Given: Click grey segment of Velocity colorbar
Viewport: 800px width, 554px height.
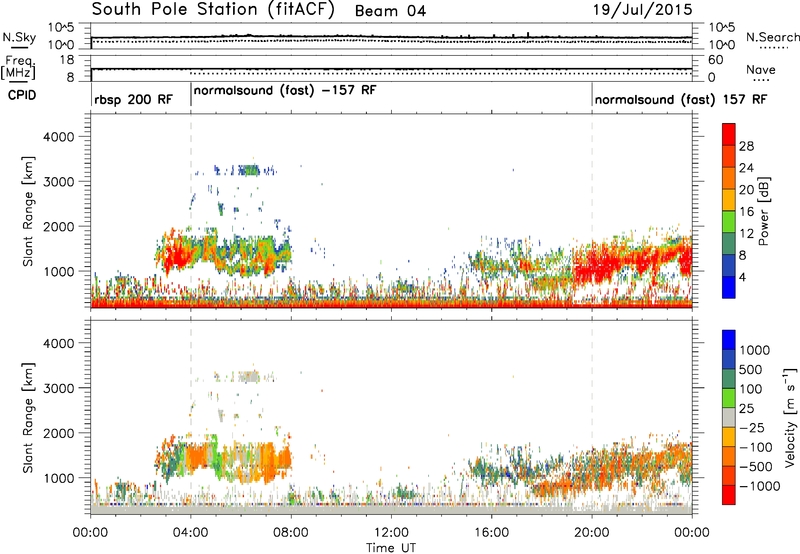Looking at the screenshot, I should pos(729,418).
